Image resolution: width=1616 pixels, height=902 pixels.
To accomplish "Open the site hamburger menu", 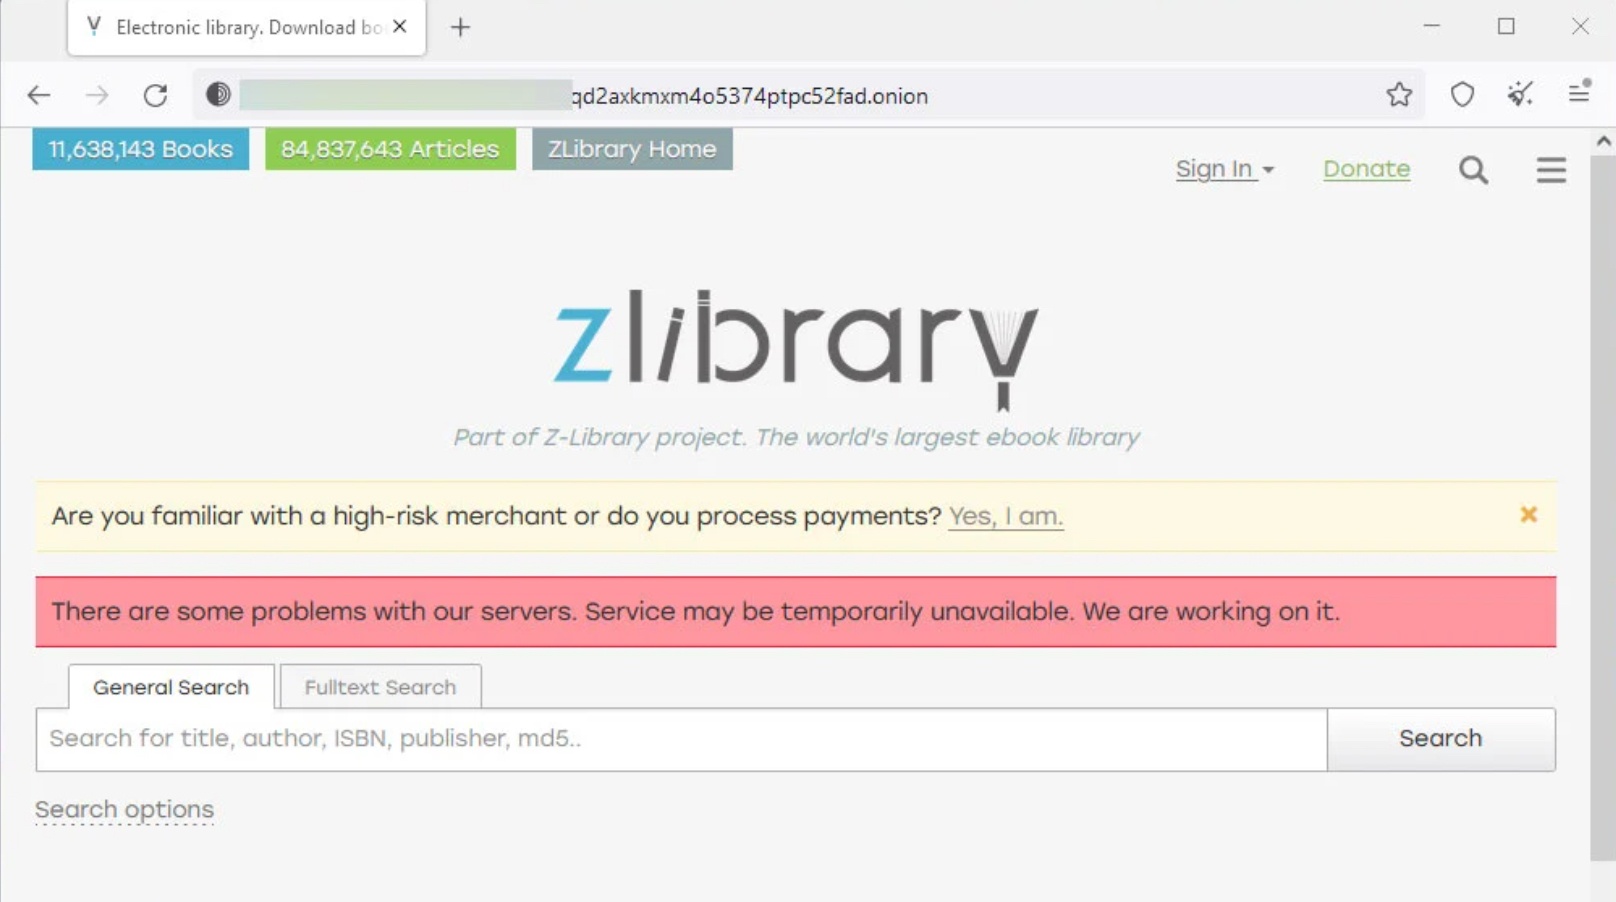I will (x=1551, y=170).
